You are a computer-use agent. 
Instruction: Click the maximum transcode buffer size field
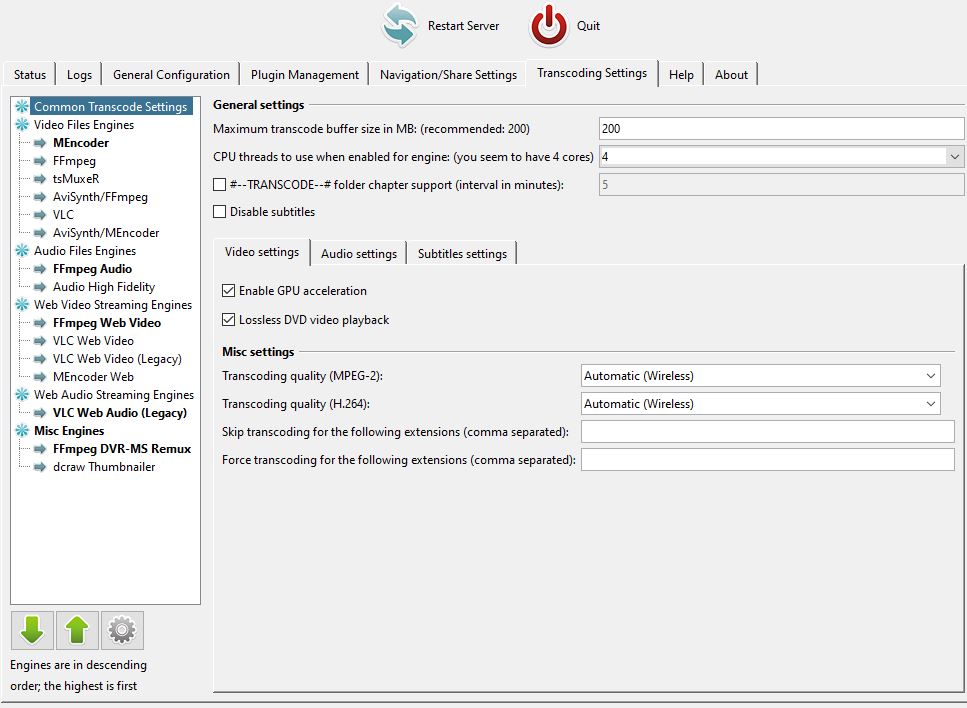point(781,129)
